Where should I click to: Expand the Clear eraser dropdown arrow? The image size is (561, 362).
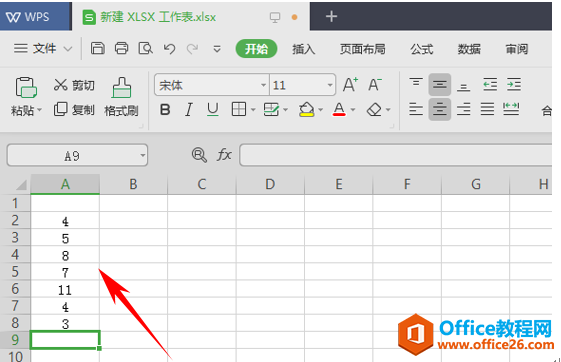click(388, 110)
